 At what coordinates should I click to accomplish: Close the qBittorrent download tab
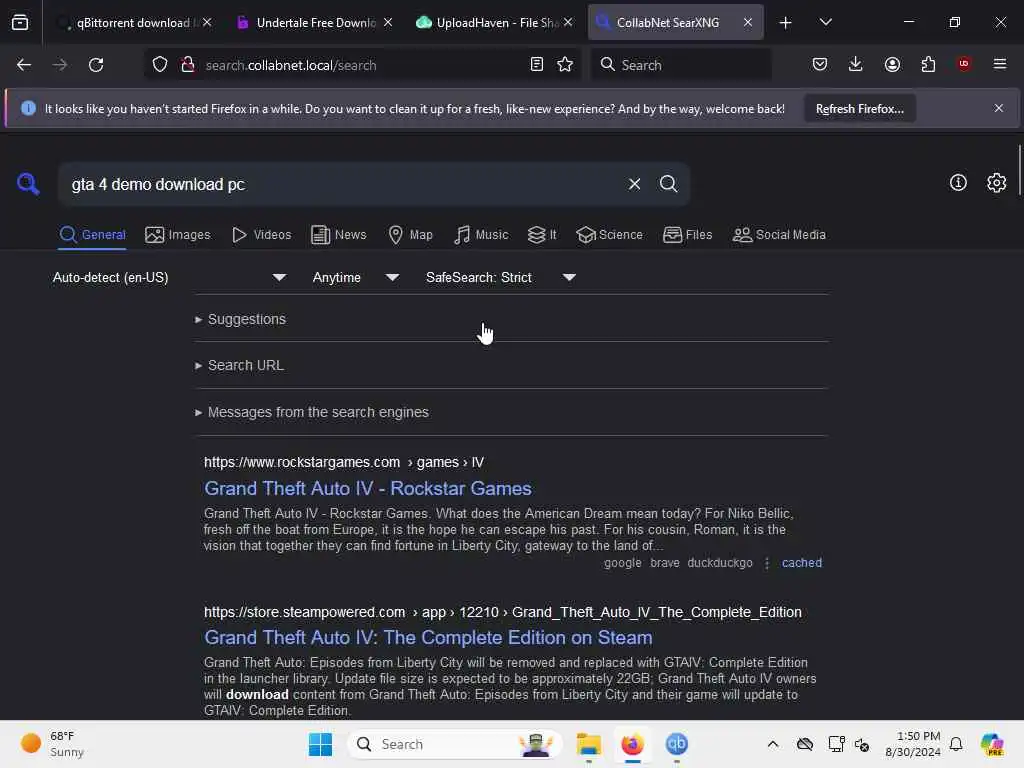(x=207, y=22)
